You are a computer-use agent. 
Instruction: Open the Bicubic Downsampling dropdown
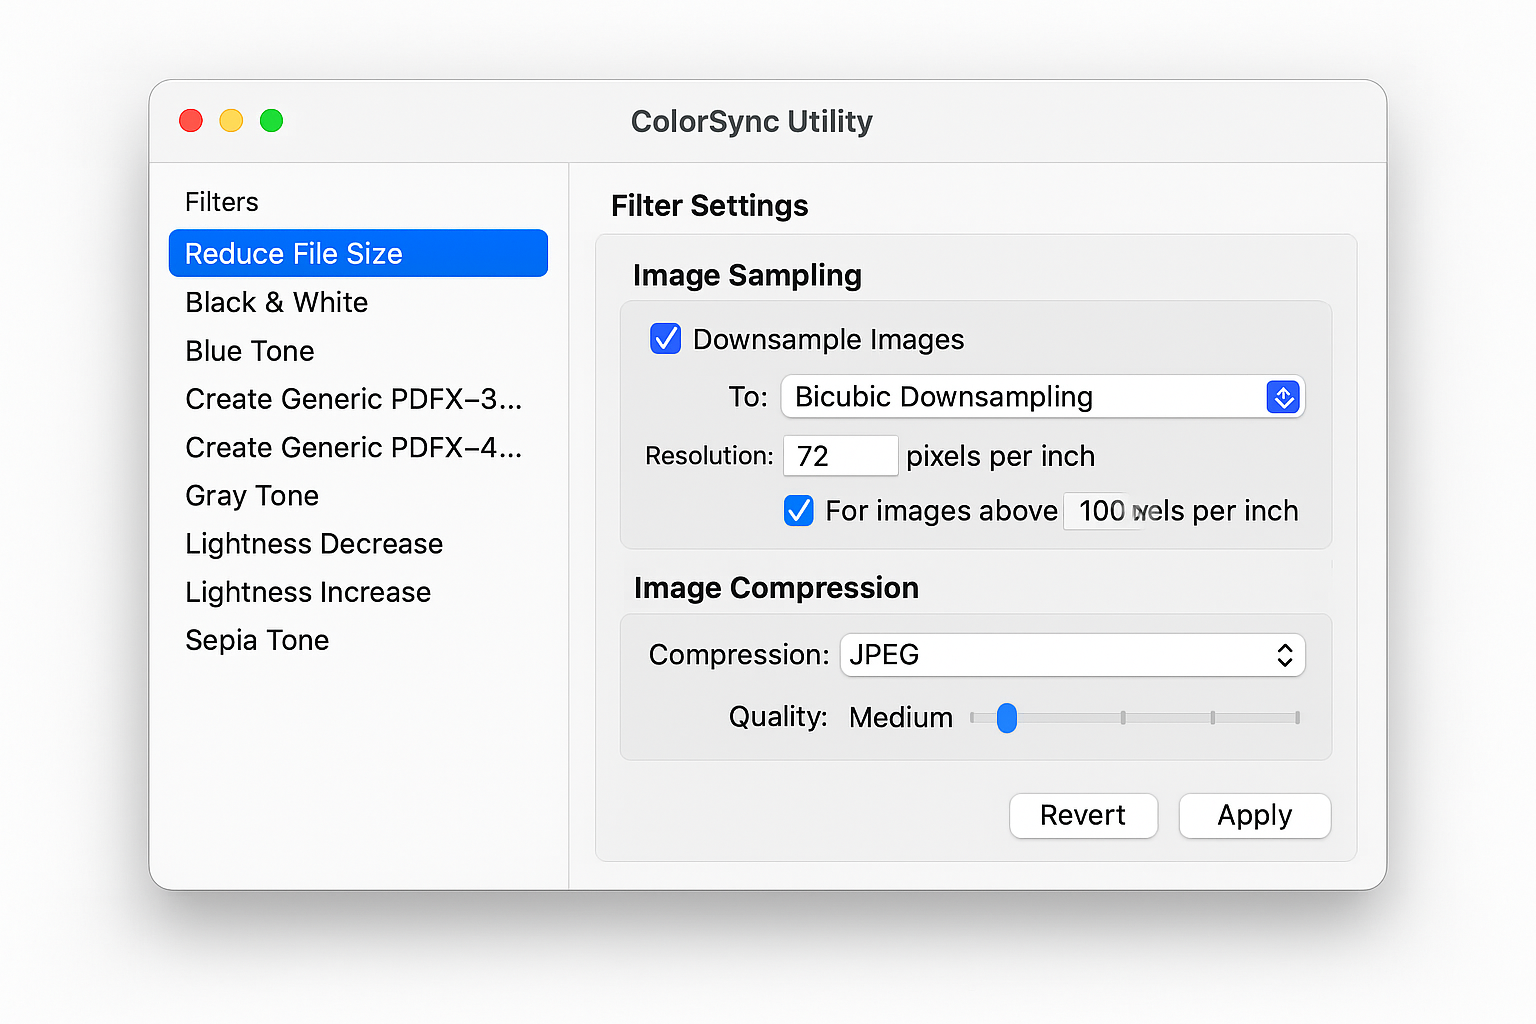pyautogui.click(x=1042, y=397)
